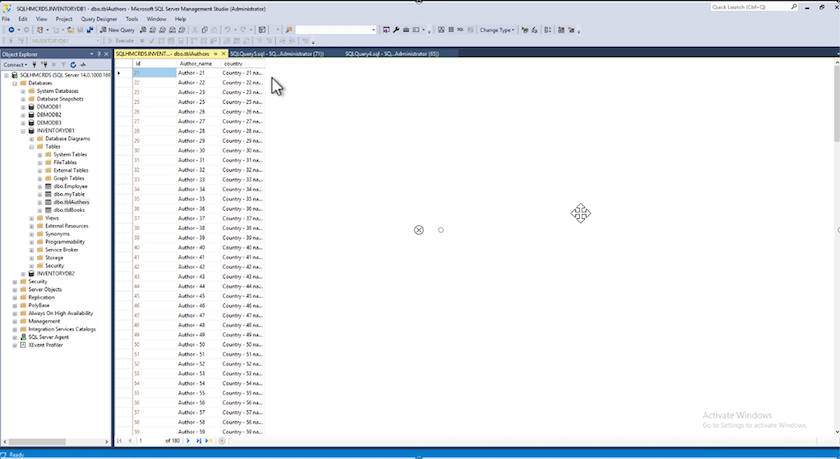Select the dbo.myTable table
This screenshot has width=840, height=459.
coord(69,194)
